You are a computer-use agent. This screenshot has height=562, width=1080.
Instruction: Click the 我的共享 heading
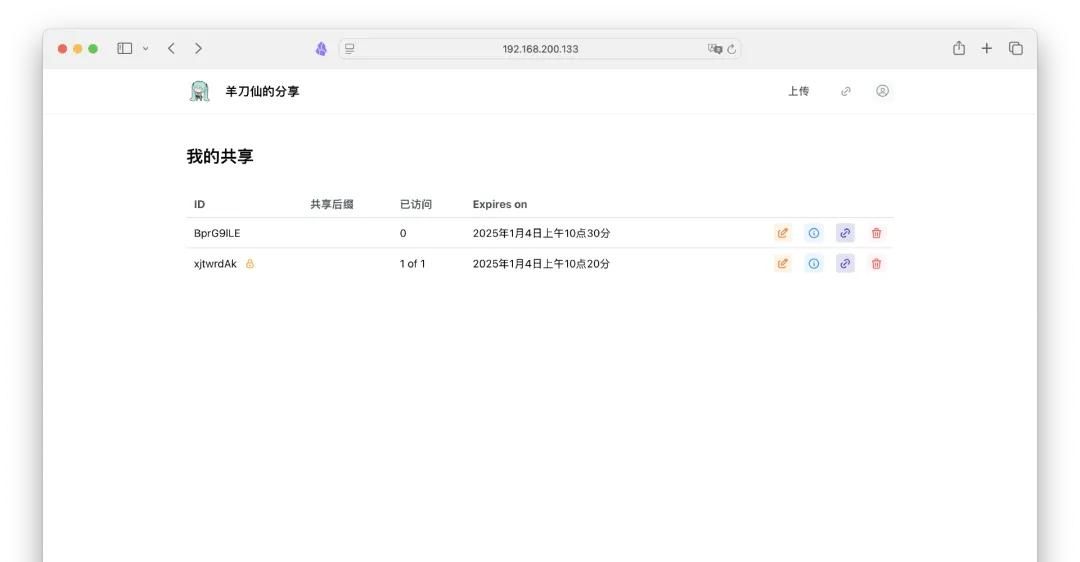coord(220,156)
